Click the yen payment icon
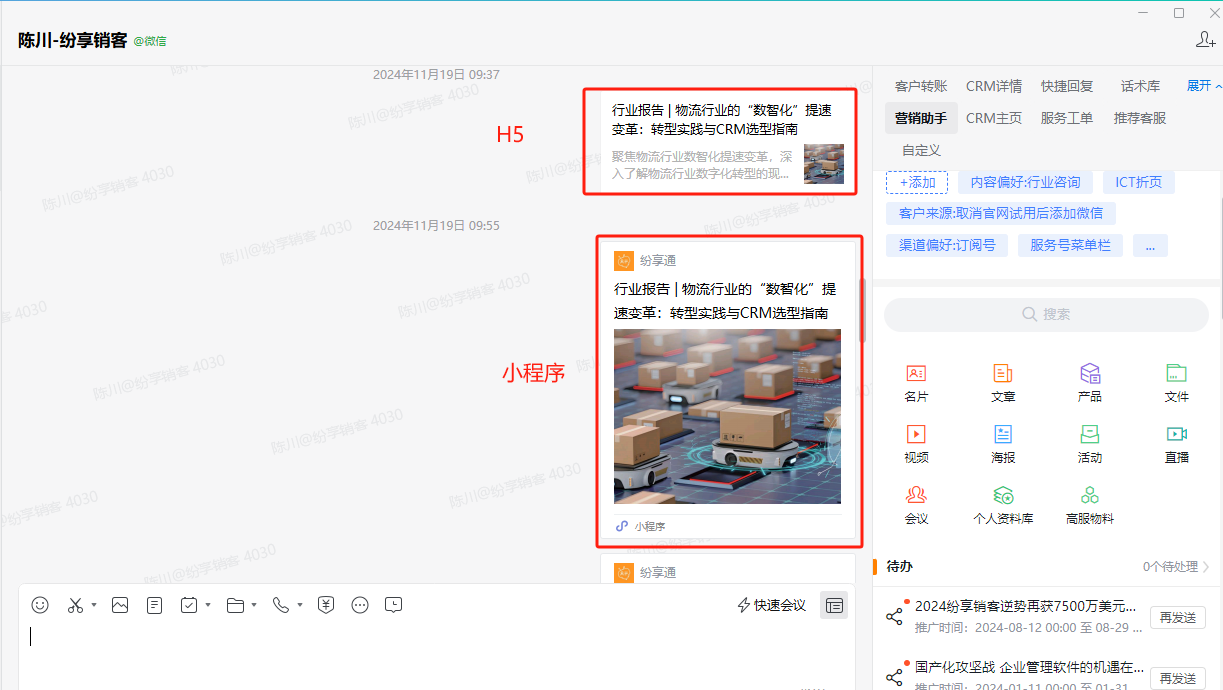1223x690 pixels. click(x=326, y=605)
